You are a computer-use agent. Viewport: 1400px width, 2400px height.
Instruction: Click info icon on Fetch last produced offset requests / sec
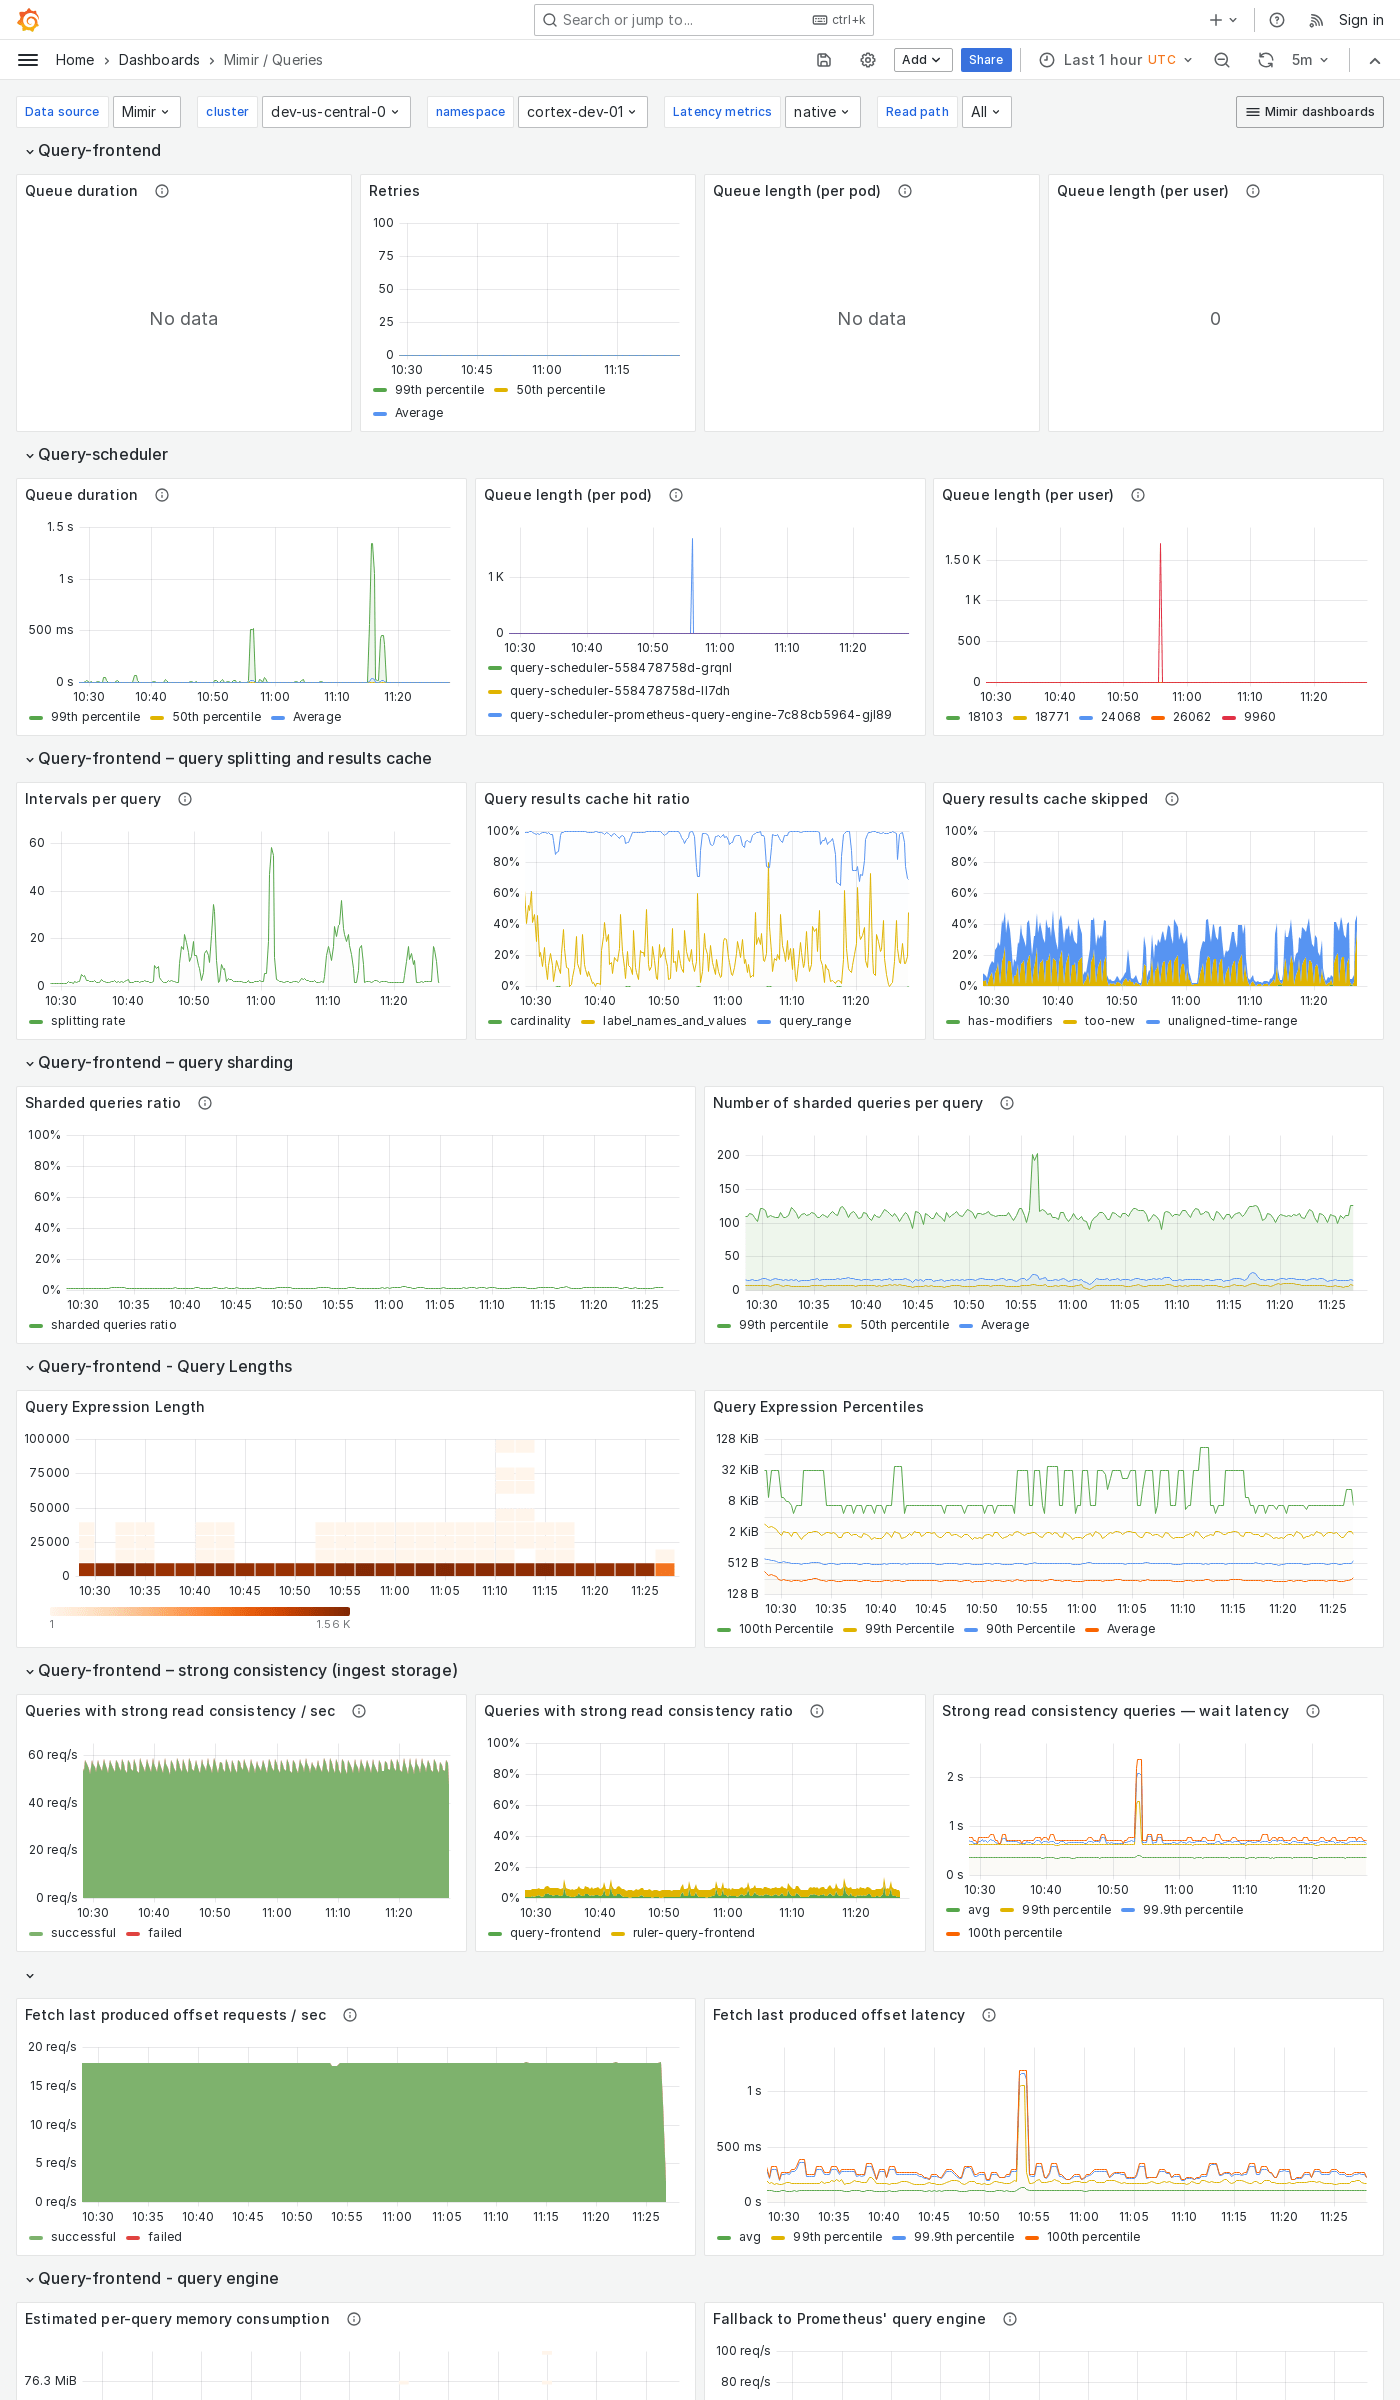click(x=350, y=2015)
